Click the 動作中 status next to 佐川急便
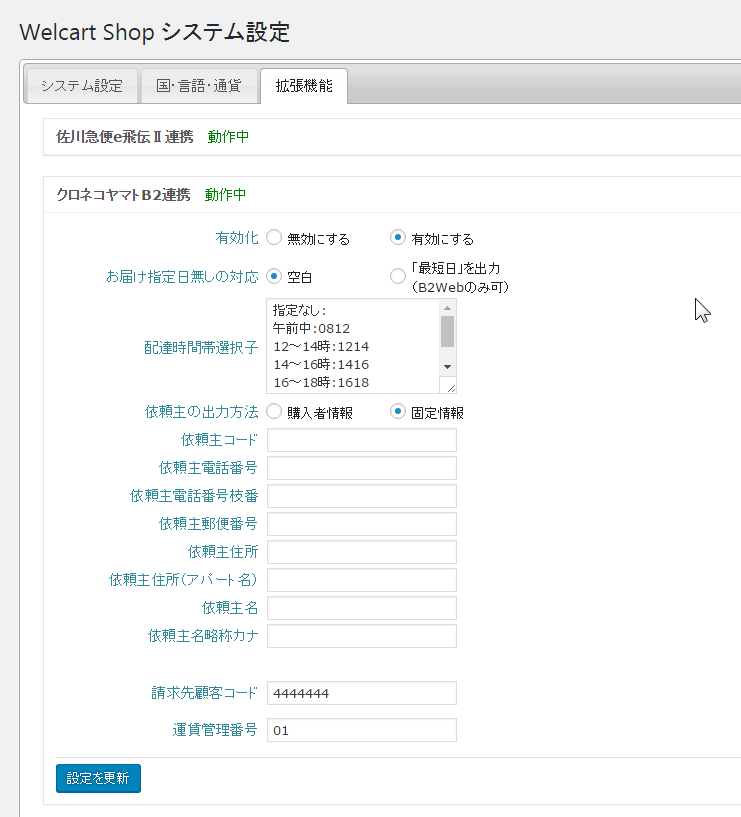The image size is (741, 817). (228, 137)
